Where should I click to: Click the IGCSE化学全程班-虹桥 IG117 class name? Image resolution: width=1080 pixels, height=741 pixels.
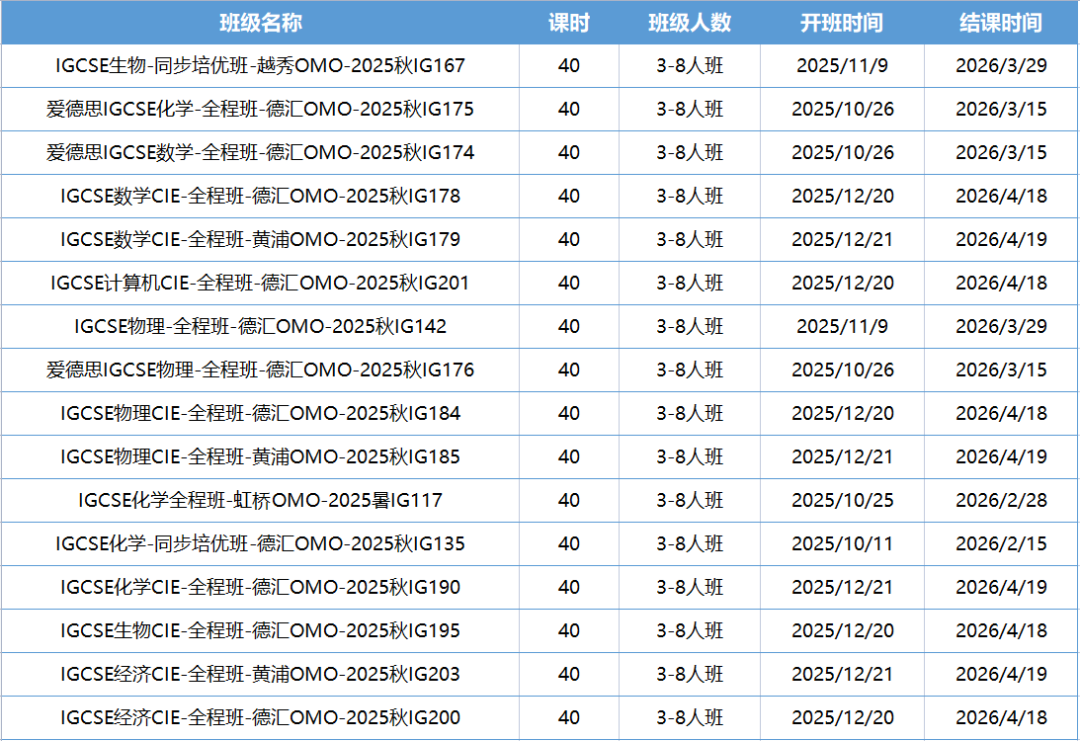click(x=260, y=500)
